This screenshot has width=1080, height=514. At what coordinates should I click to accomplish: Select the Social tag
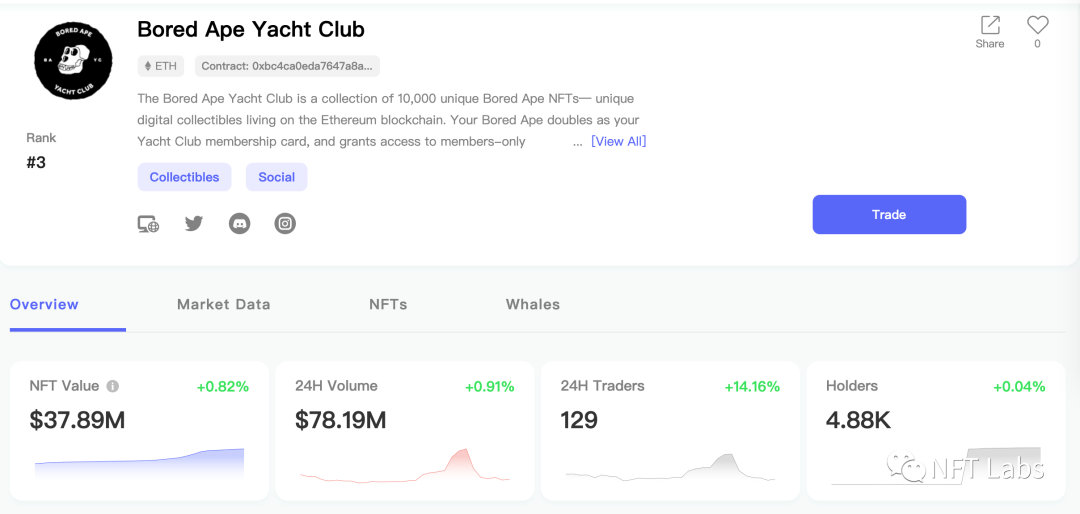(277, 177)
